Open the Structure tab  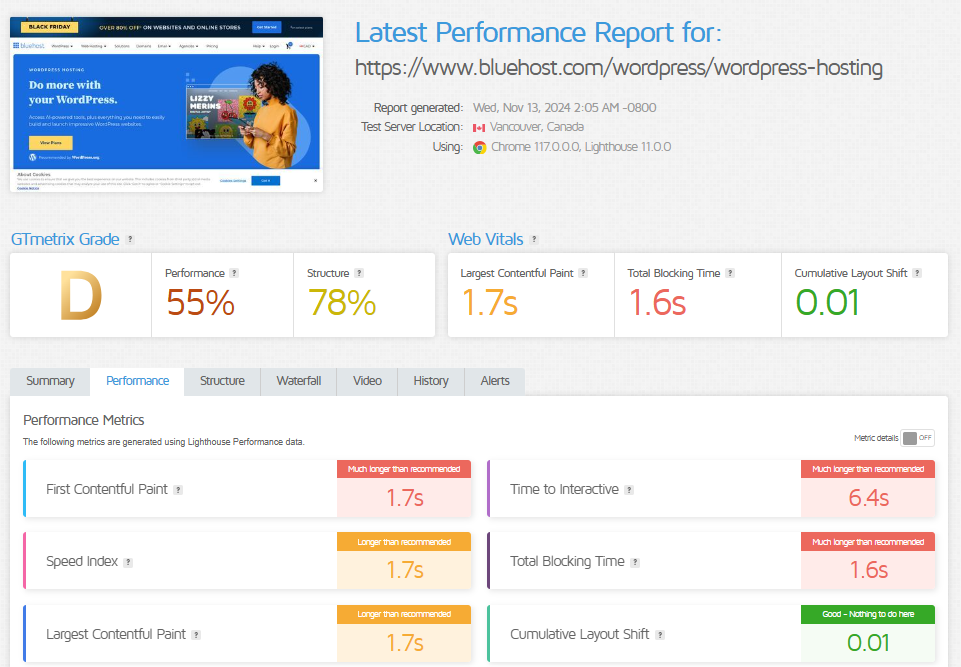point(222,381)
